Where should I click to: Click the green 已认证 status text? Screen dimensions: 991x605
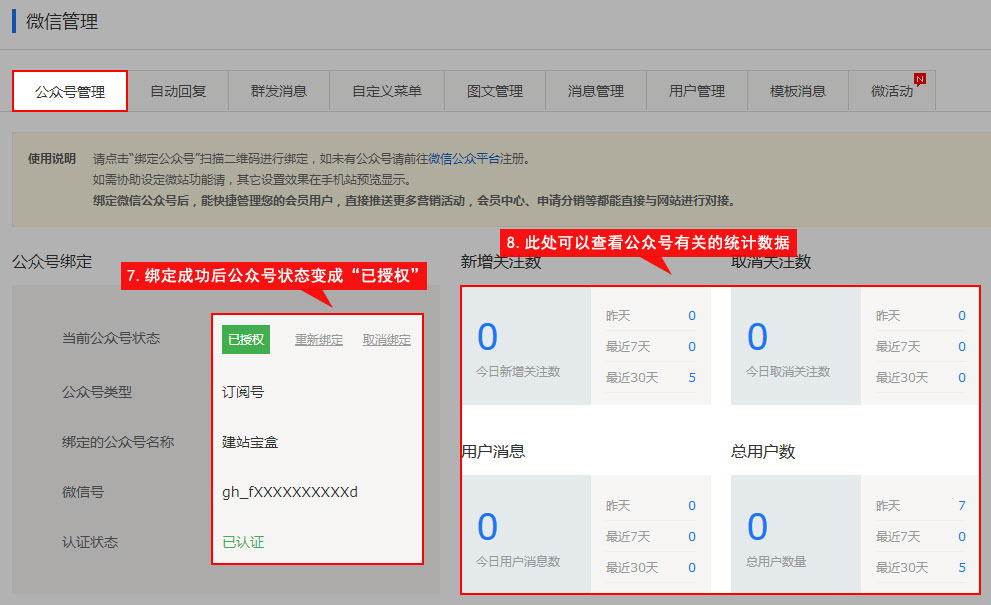click(x=243, y=542)
